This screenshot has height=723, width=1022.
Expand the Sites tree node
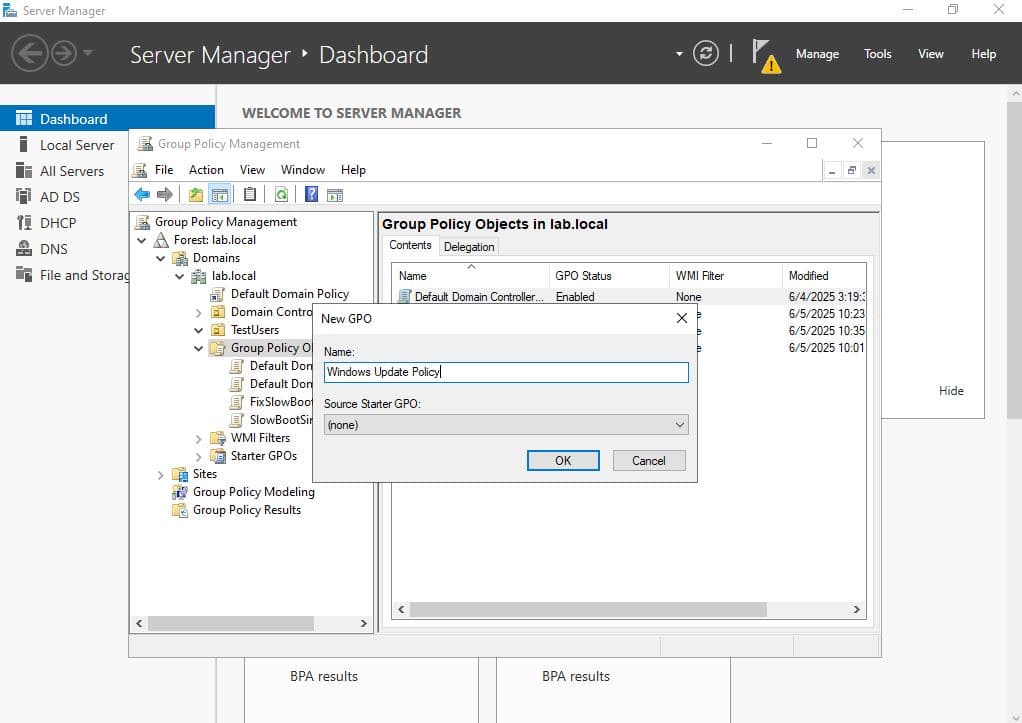(x=161, y=474)
